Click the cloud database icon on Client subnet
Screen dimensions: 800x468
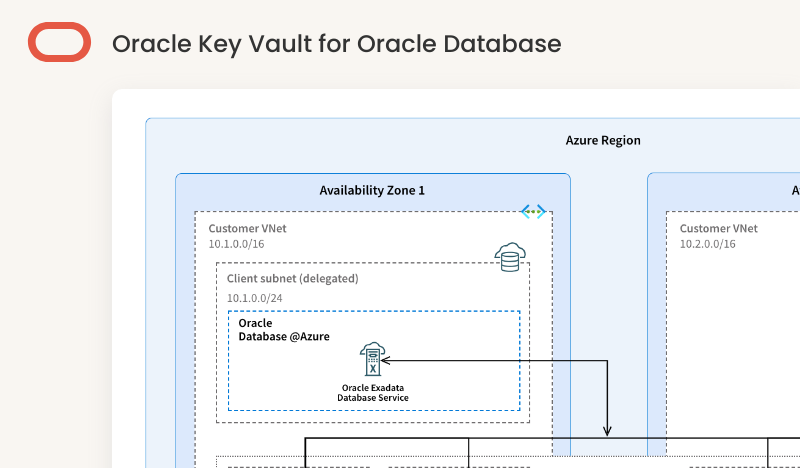coord(510,257)
